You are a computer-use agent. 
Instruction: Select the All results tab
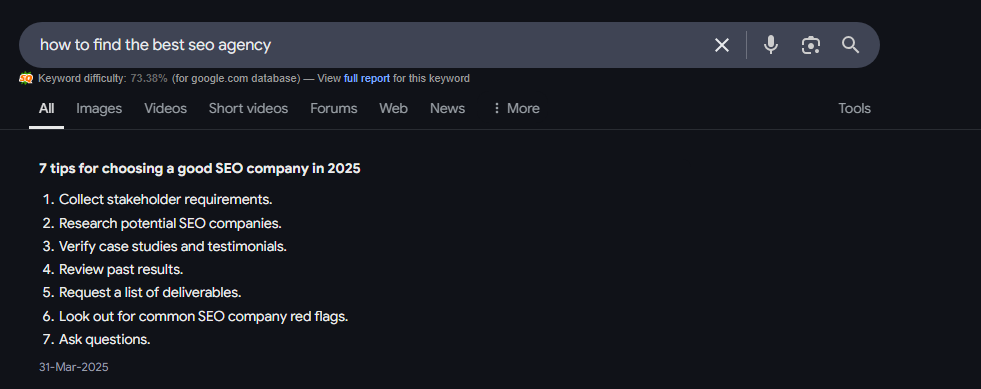click(46, 108)
